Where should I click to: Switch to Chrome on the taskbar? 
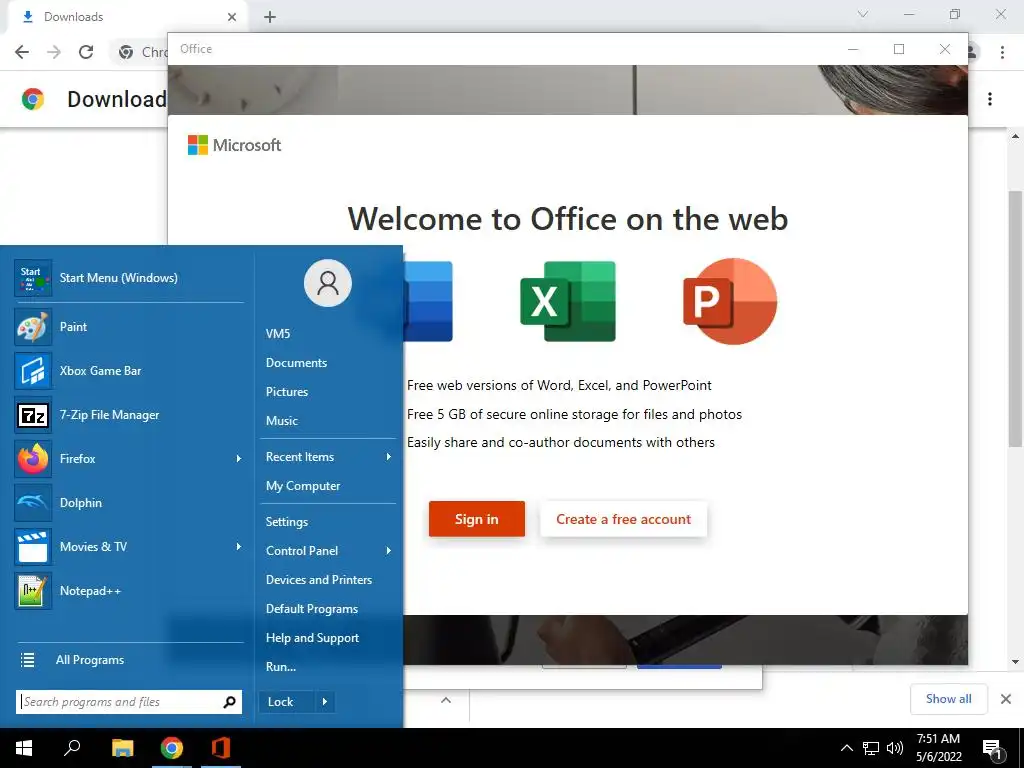(172, 748)
